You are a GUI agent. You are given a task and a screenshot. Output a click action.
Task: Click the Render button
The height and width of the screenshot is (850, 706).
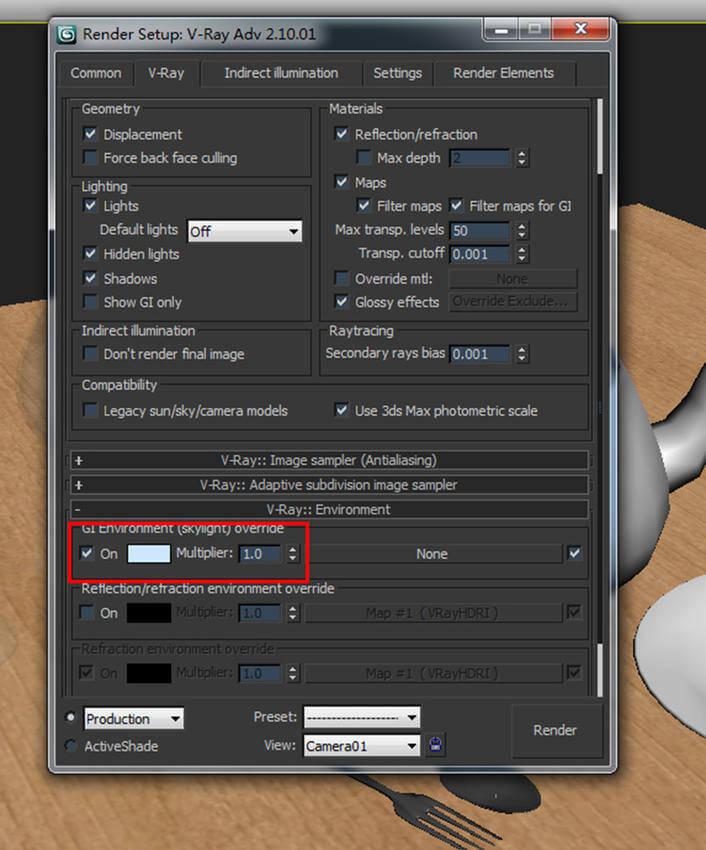[x=555, y=730]
